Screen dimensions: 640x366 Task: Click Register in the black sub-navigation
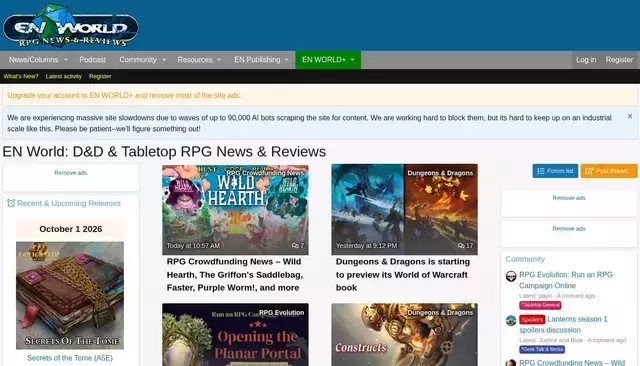100,76
